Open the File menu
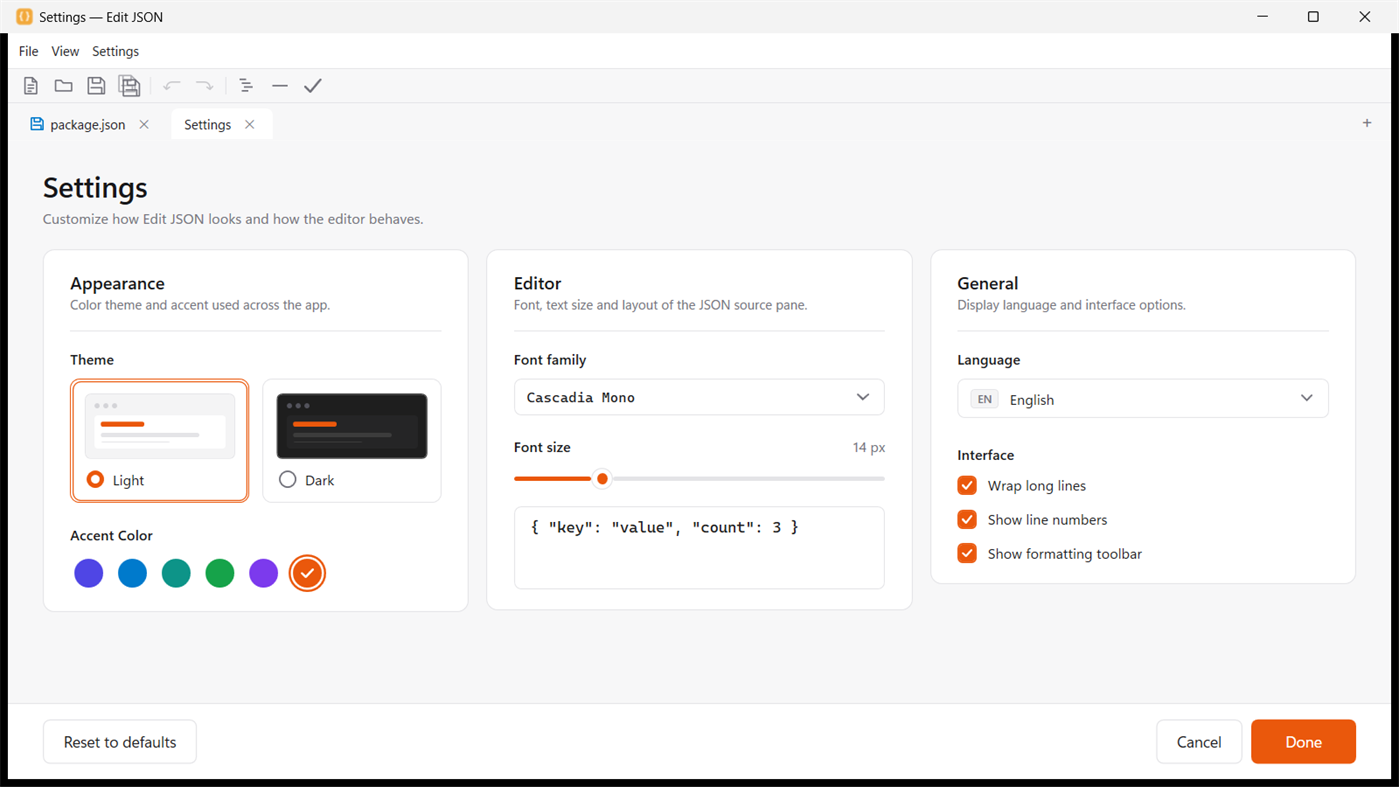1399x787 pixels. coord(29,51)
